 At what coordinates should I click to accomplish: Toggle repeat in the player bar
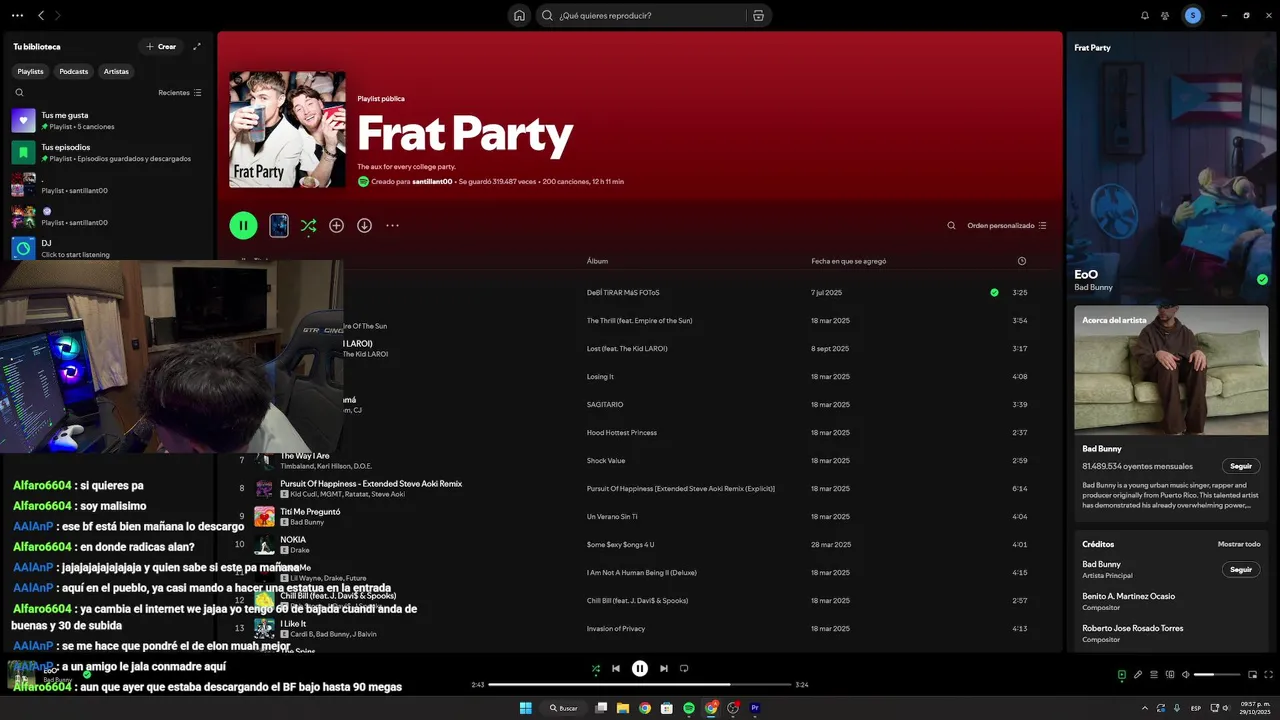click(685, 668)
